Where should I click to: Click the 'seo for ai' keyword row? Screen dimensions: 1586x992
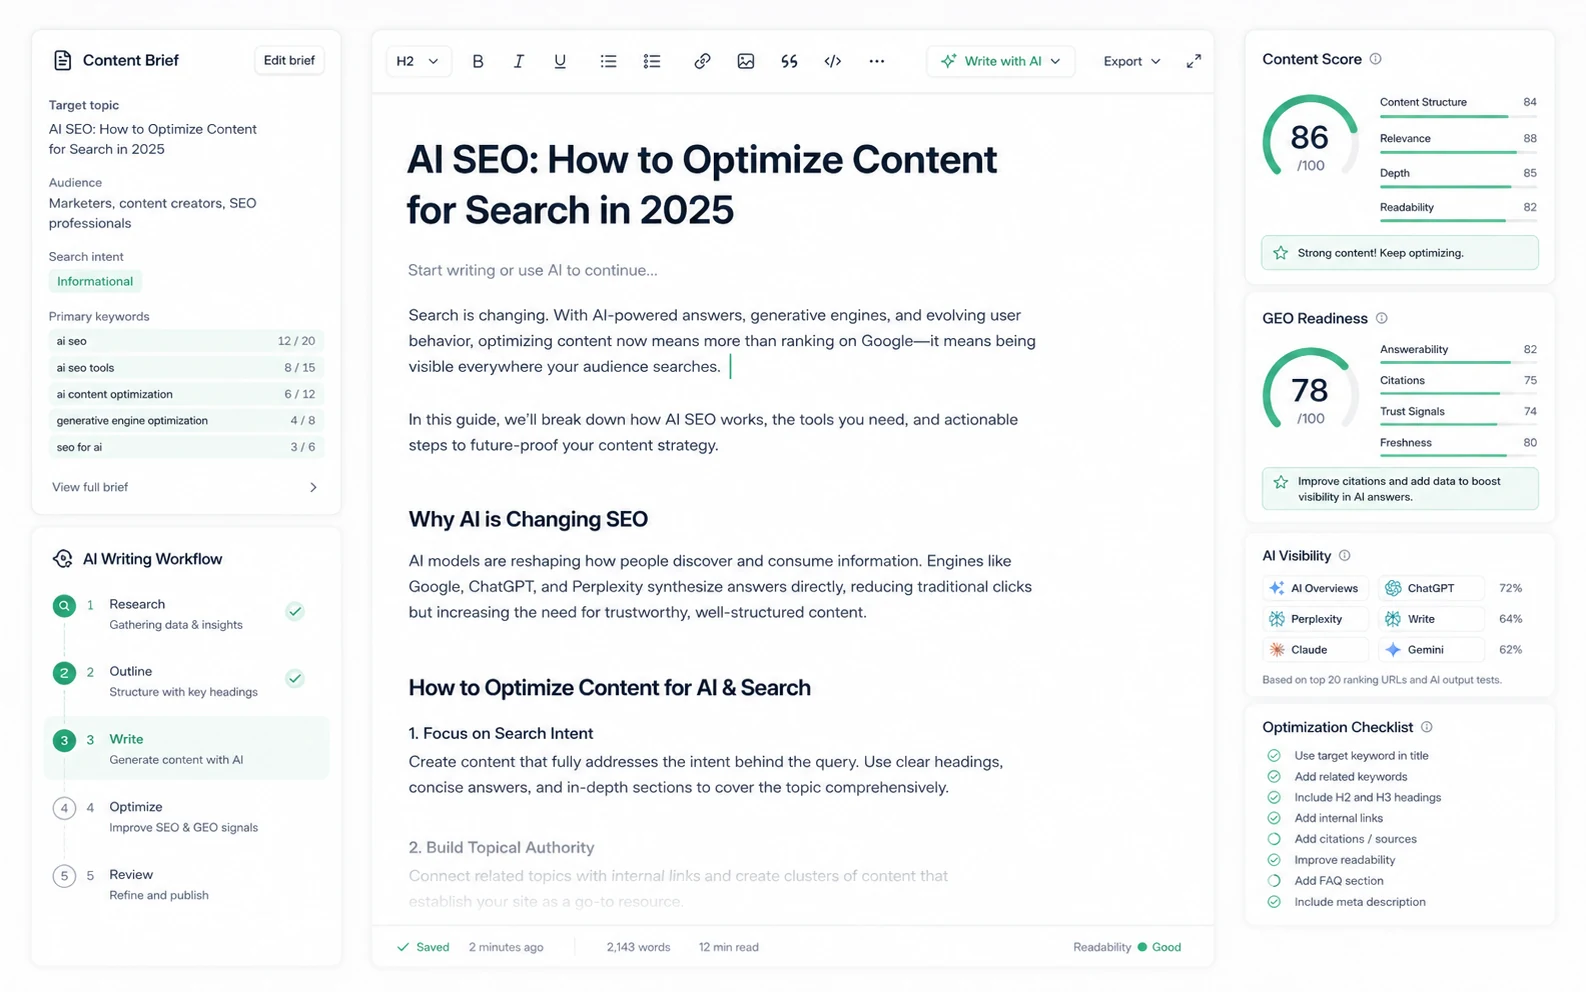point(186,447)
